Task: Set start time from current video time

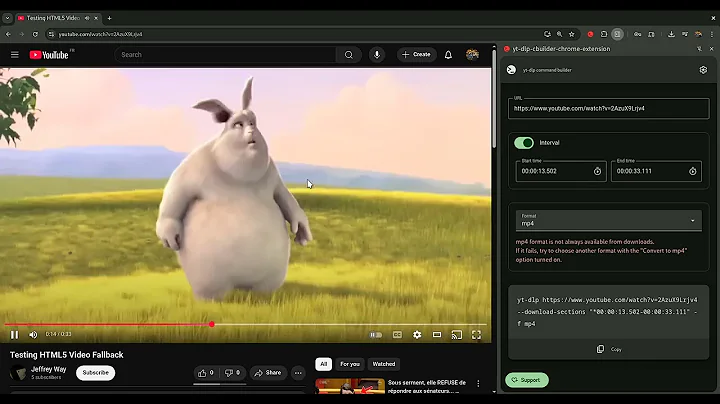Action: click(x=597, y=171)
